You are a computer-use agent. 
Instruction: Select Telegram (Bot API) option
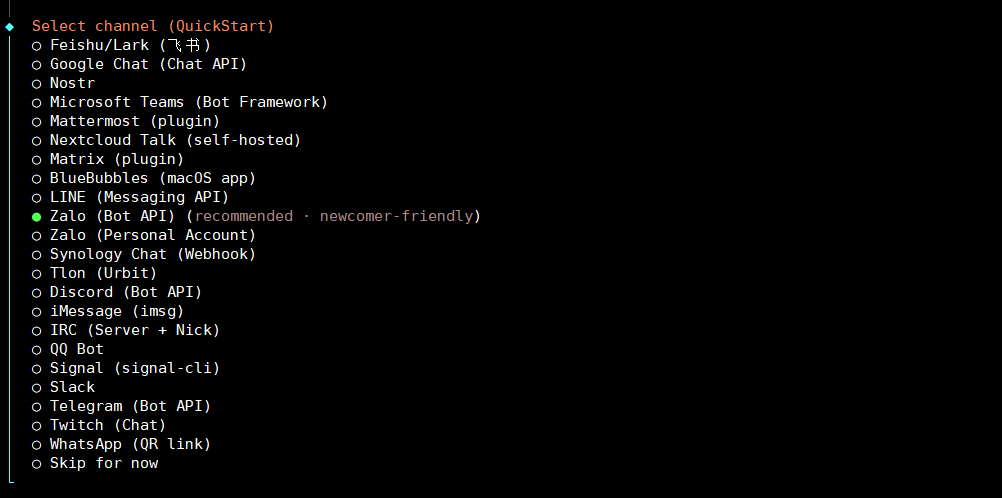(130, 406)
